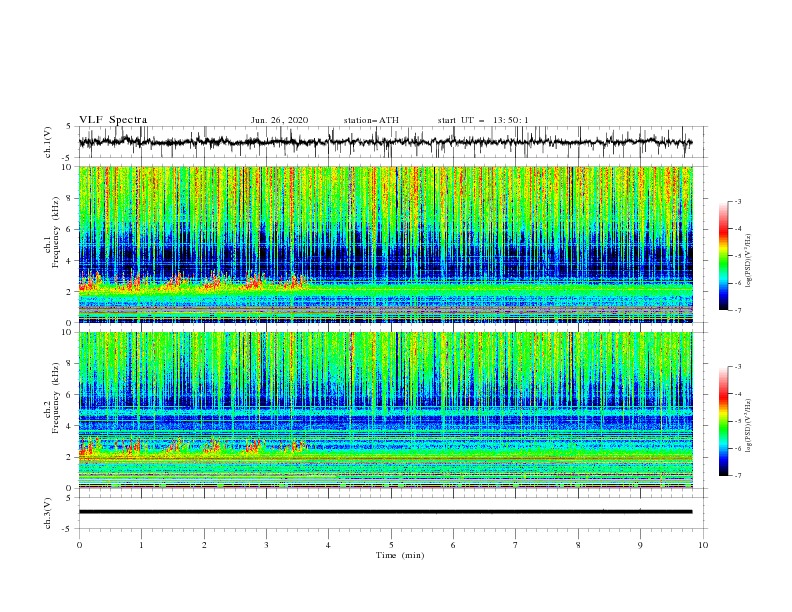Image resolution: width=792 pixels, height=612 pixels.
Task: Click the "VLF Spectra" plot title
Action: coord(113,120)
